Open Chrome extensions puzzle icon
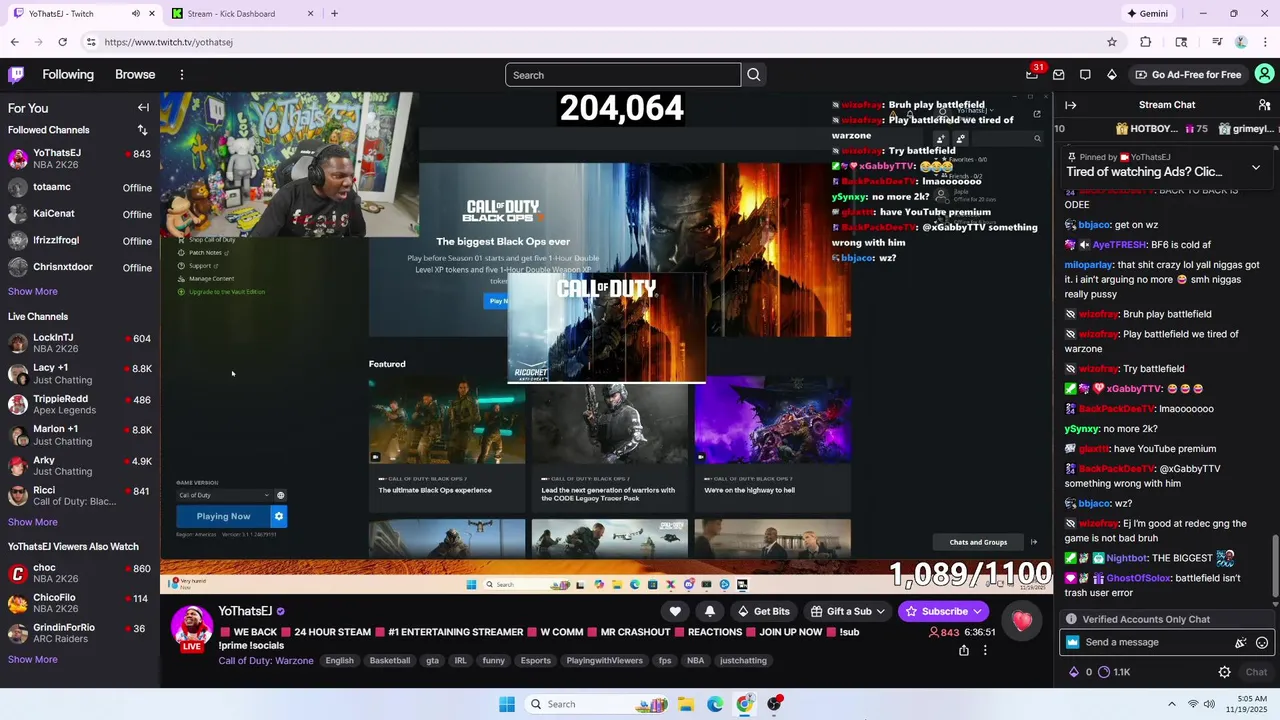This screenshot has height=720, width=1280. tap(1146, 42)
